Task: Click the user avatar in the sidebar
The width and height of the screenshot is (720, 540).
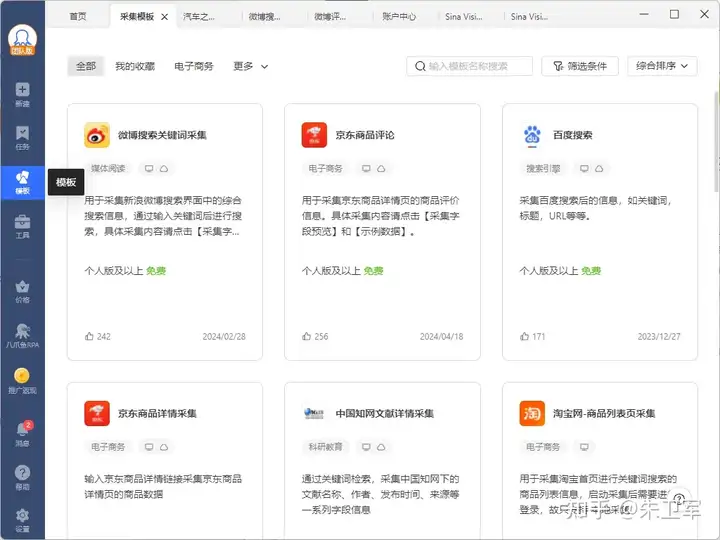Action: (x=22, y=40)
